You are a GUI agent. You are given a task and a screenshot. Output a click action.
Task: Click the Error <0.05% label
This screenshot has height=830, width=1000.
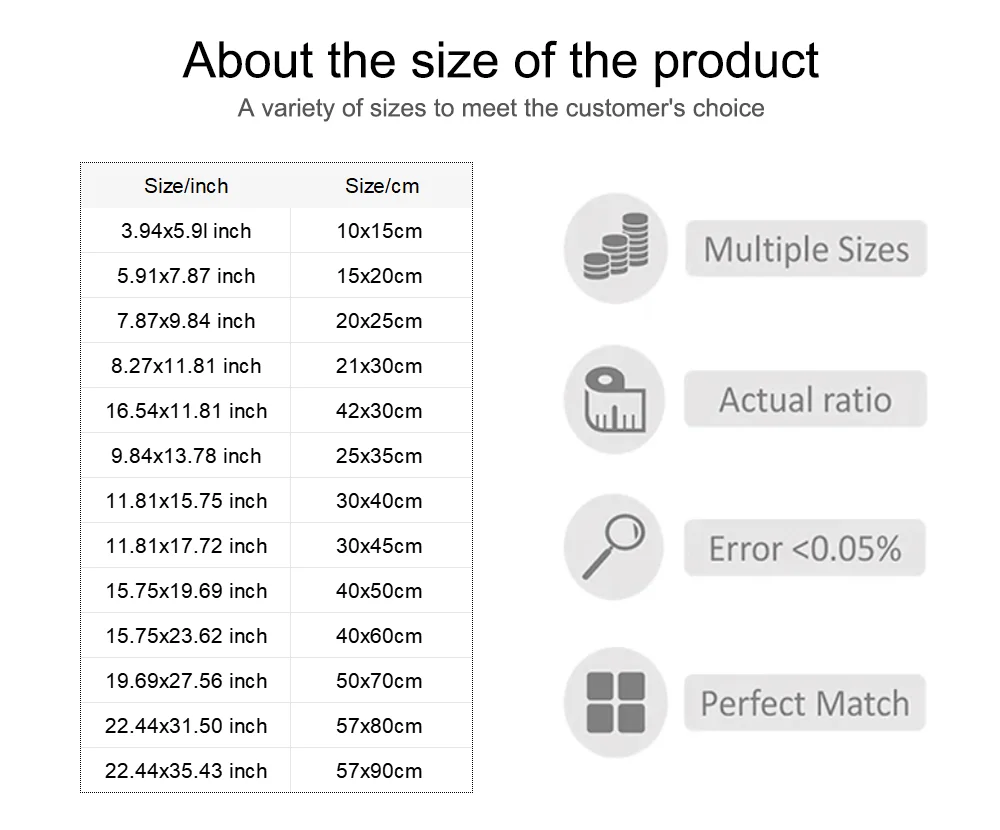805,548
